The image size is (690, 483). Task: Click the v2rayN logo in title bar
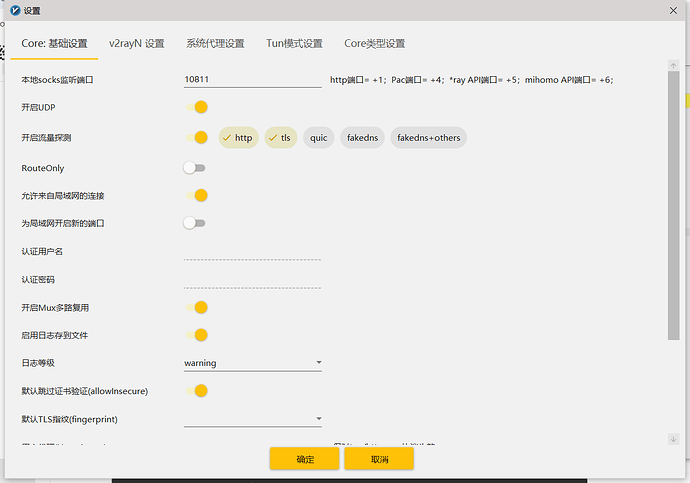coord(15,11)
